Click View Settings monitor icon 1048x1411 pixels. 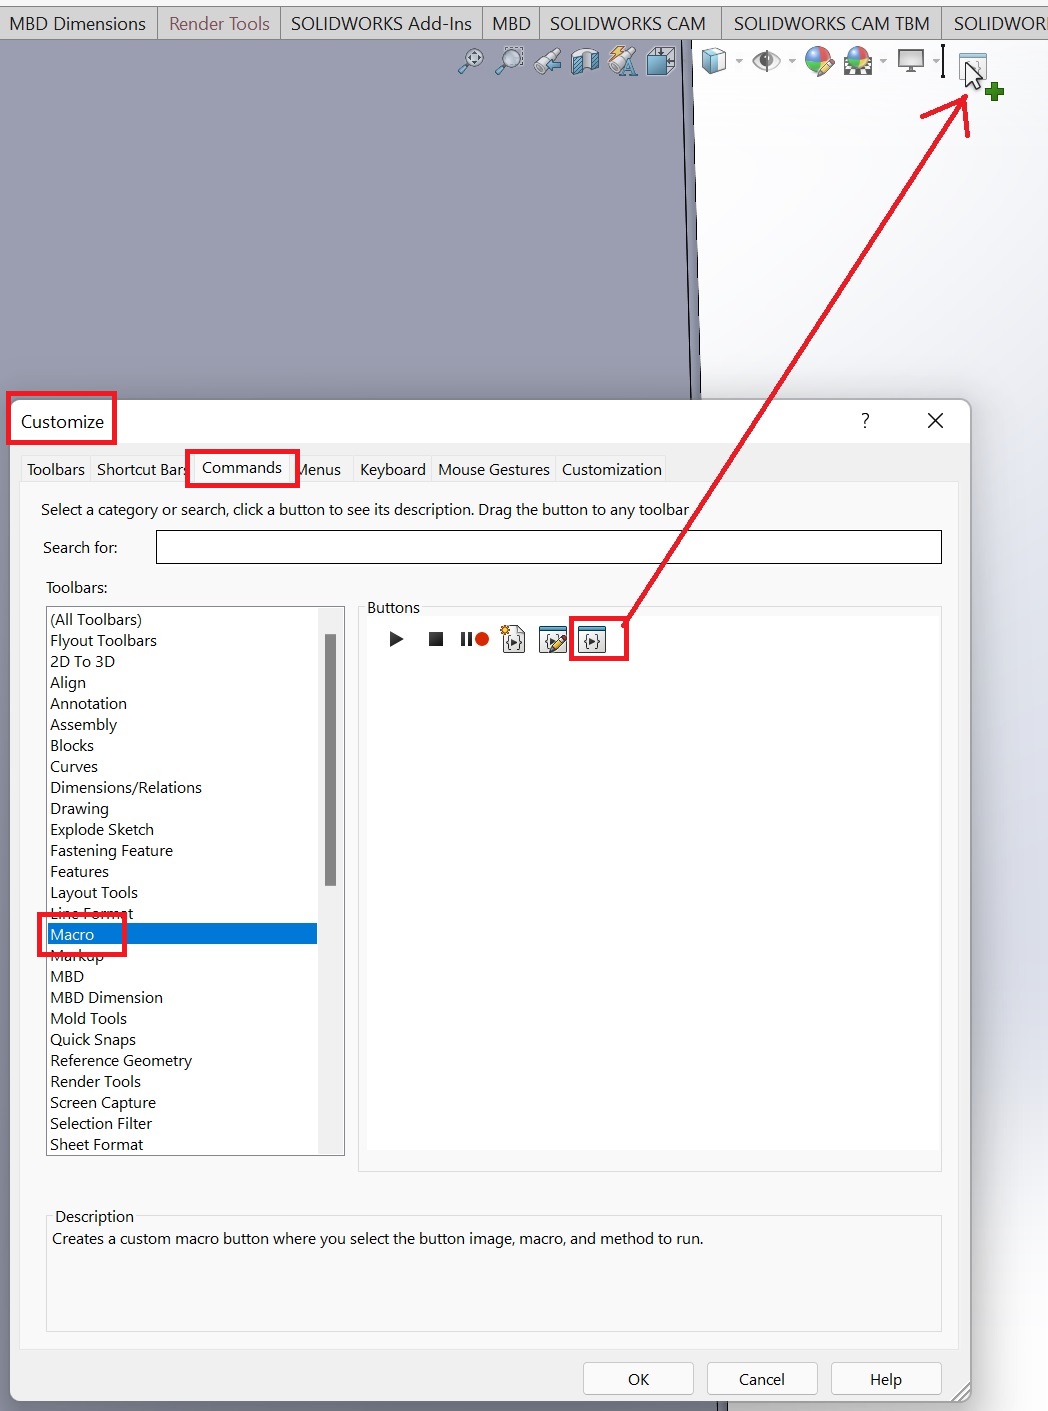click(x=911, y=62)
